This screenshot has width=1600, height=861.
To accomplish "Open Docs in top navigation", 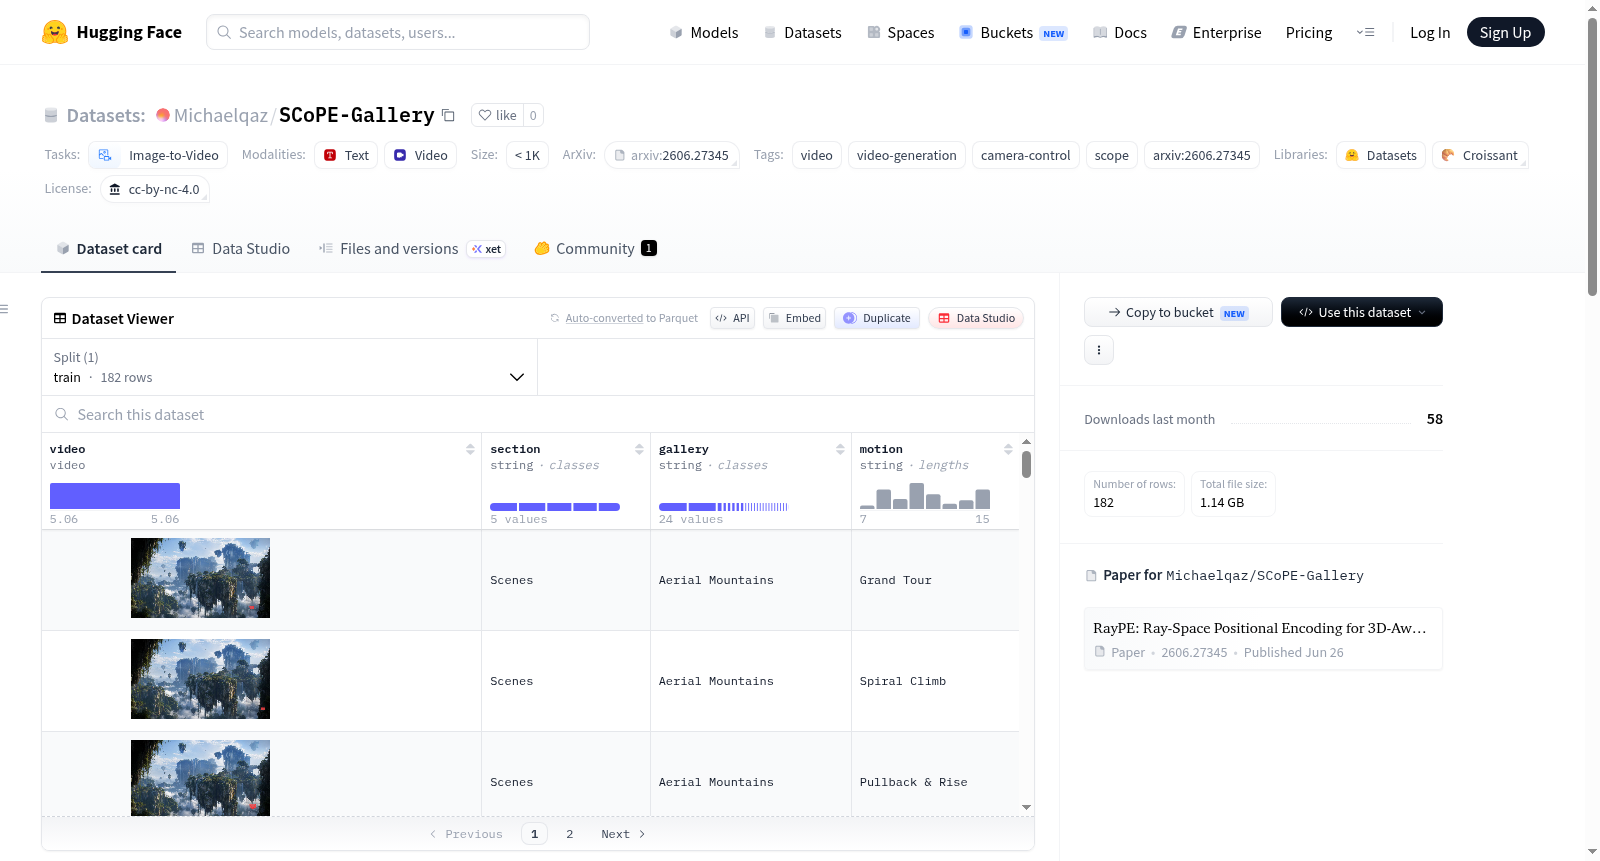I will [1120, 33].
